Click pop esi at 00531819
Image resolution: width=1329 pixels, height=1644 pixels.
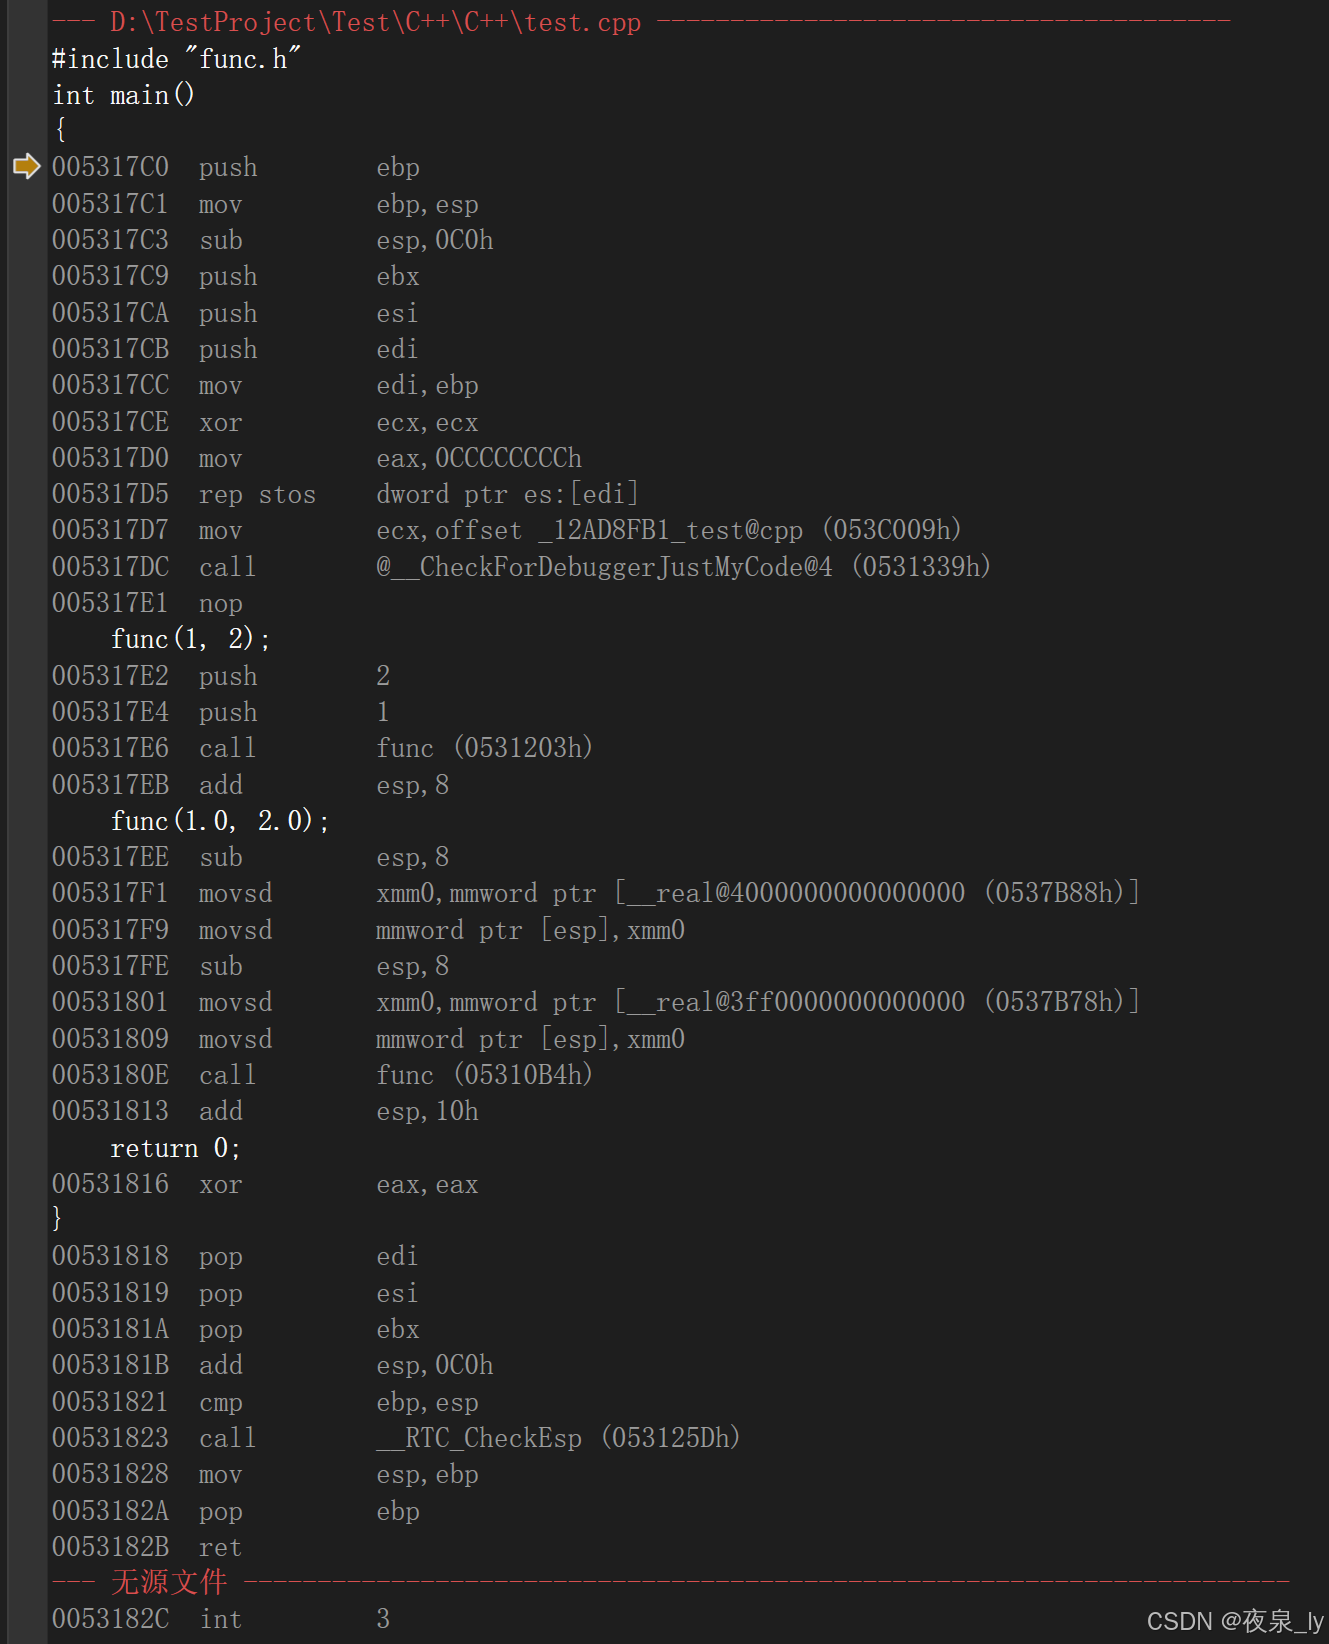[235, 1293]
